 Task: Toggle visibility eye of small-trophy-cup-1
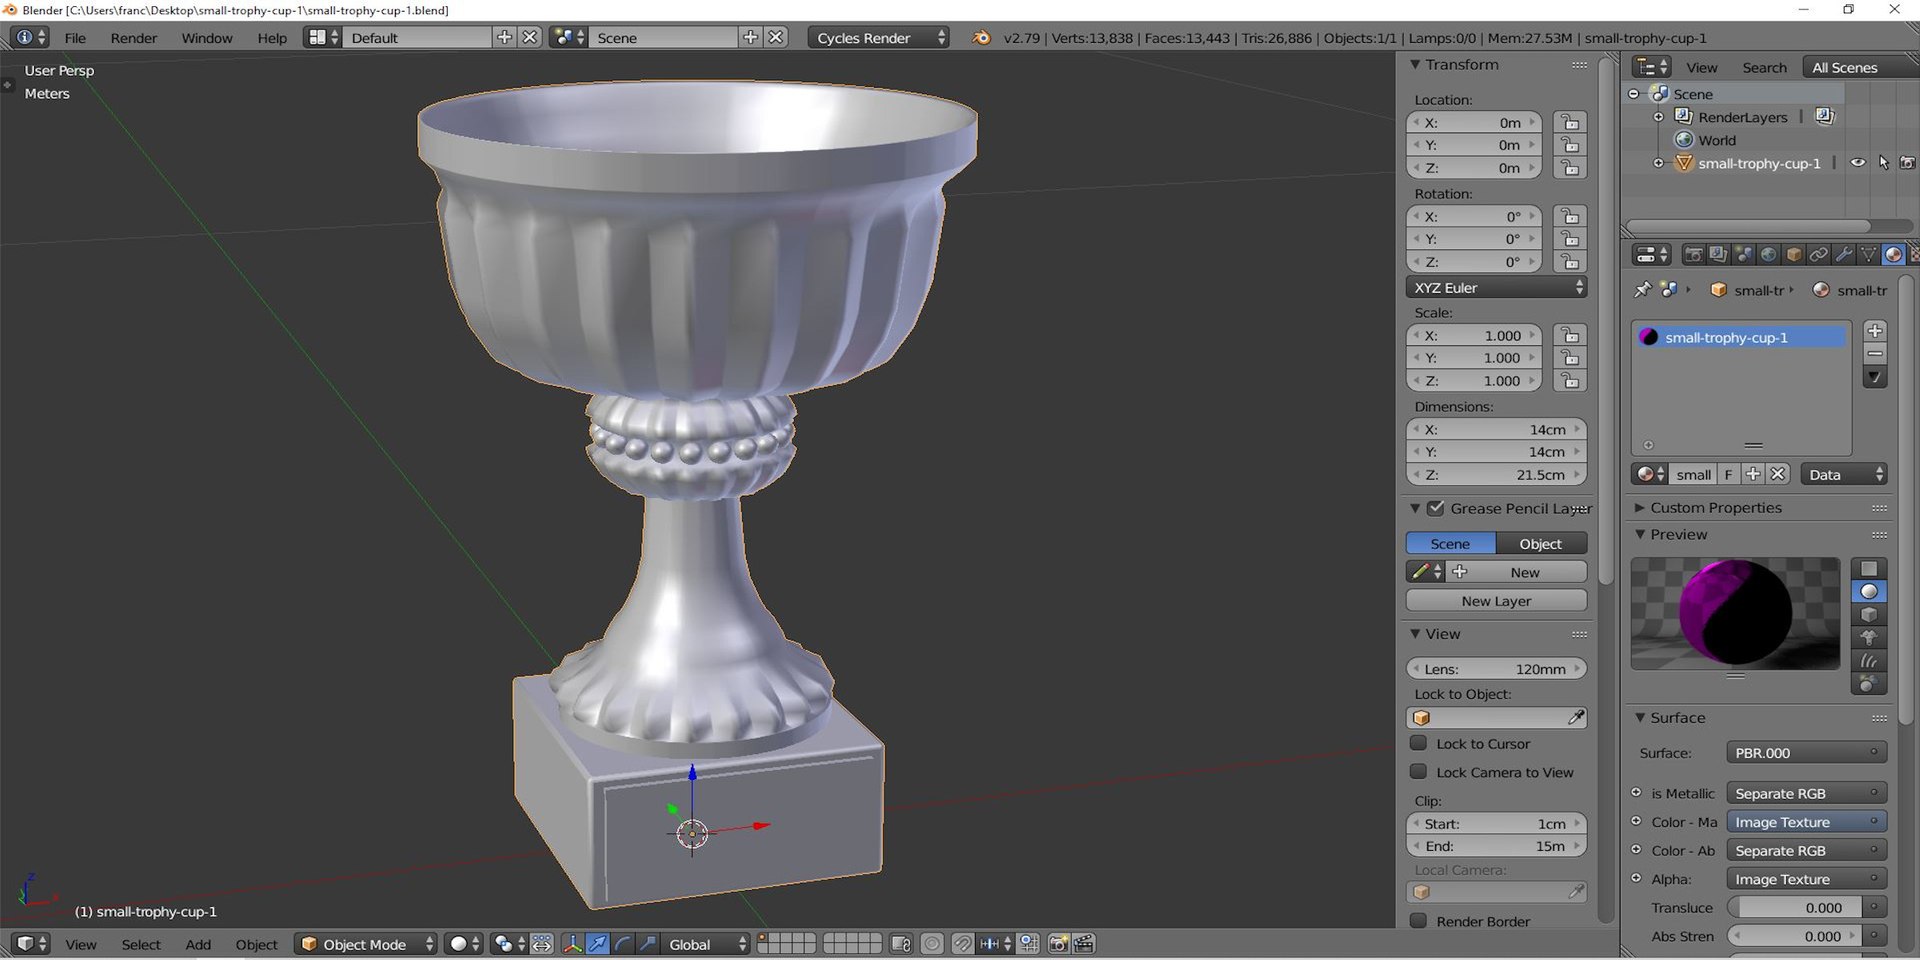point(1857,163)
